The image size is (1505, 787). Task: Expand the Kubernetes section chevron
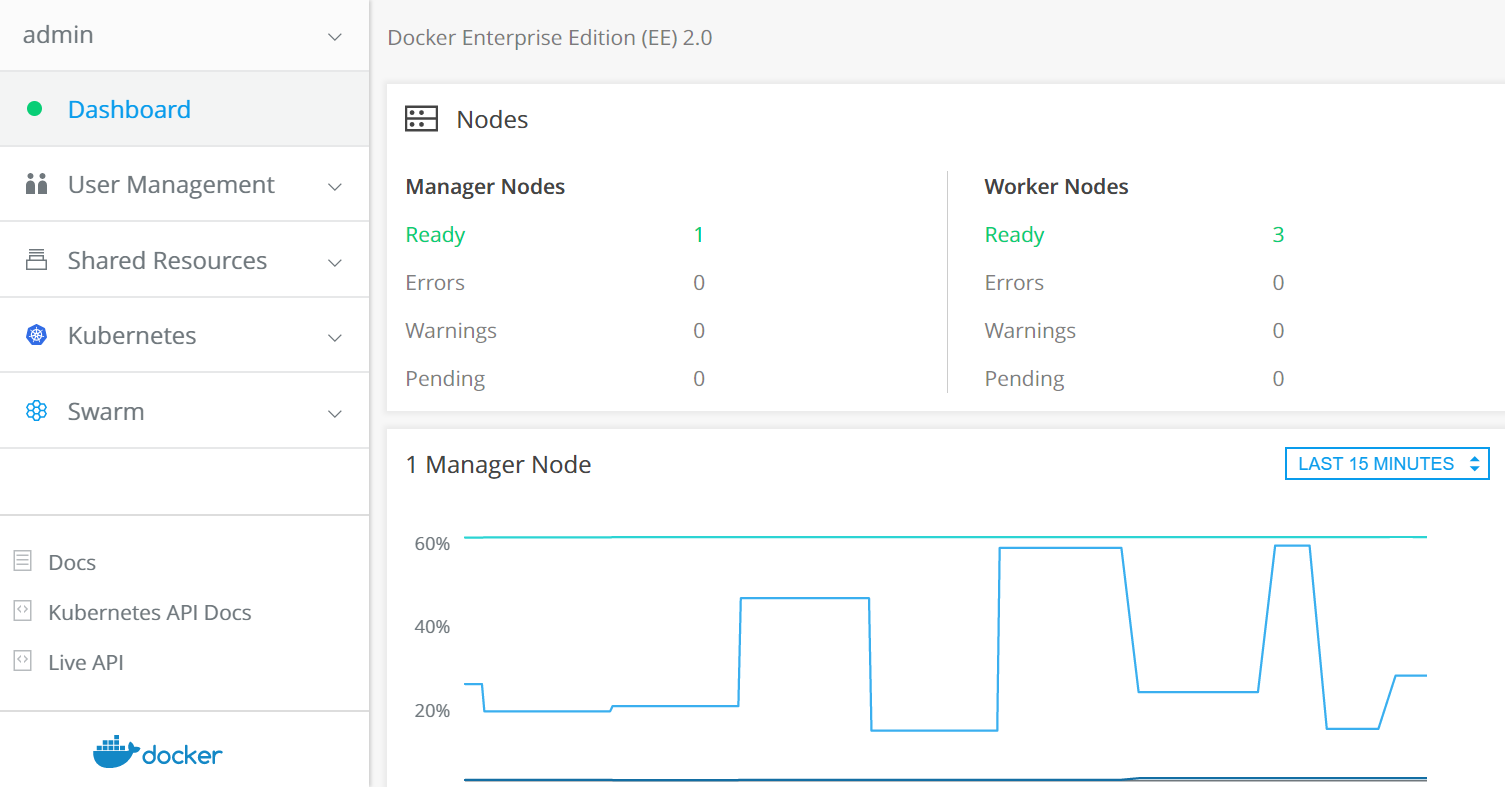(x=335, y=338)
